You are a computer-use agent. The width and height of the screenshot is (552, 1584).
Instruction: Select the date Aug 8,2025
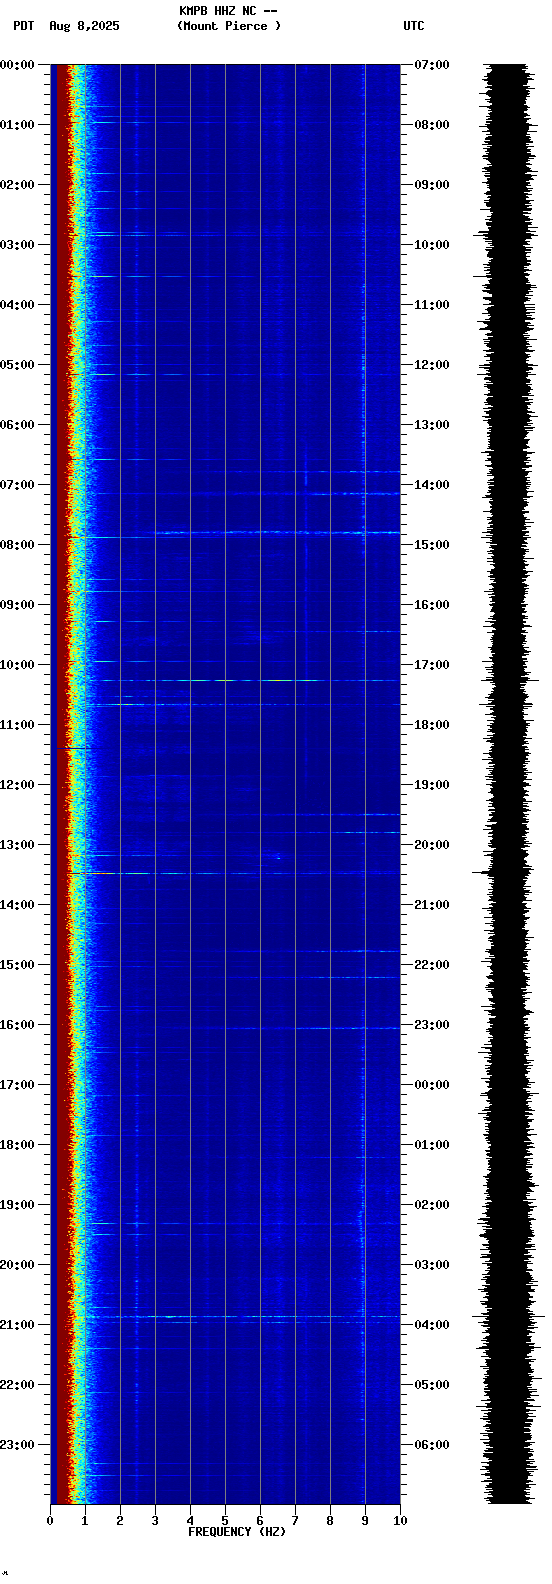coord(84,26)
